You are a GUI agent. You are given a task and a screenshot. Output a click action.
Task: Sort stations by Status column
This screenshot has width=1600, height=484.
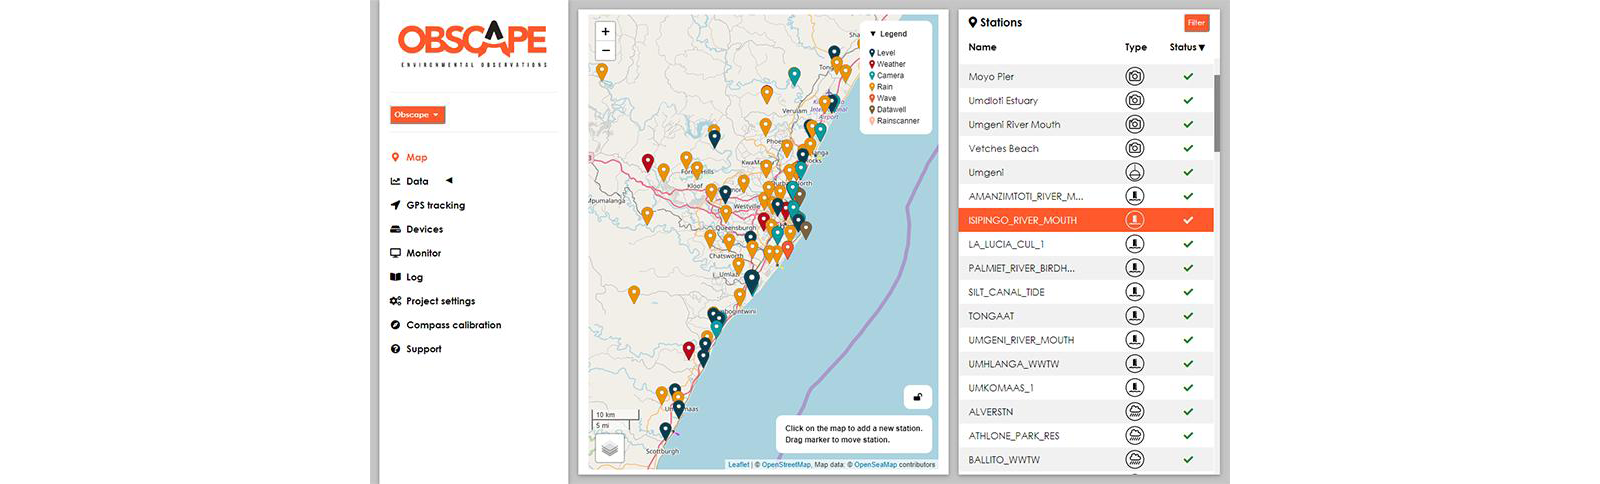pyautogui.click(x=1187, y=47)
